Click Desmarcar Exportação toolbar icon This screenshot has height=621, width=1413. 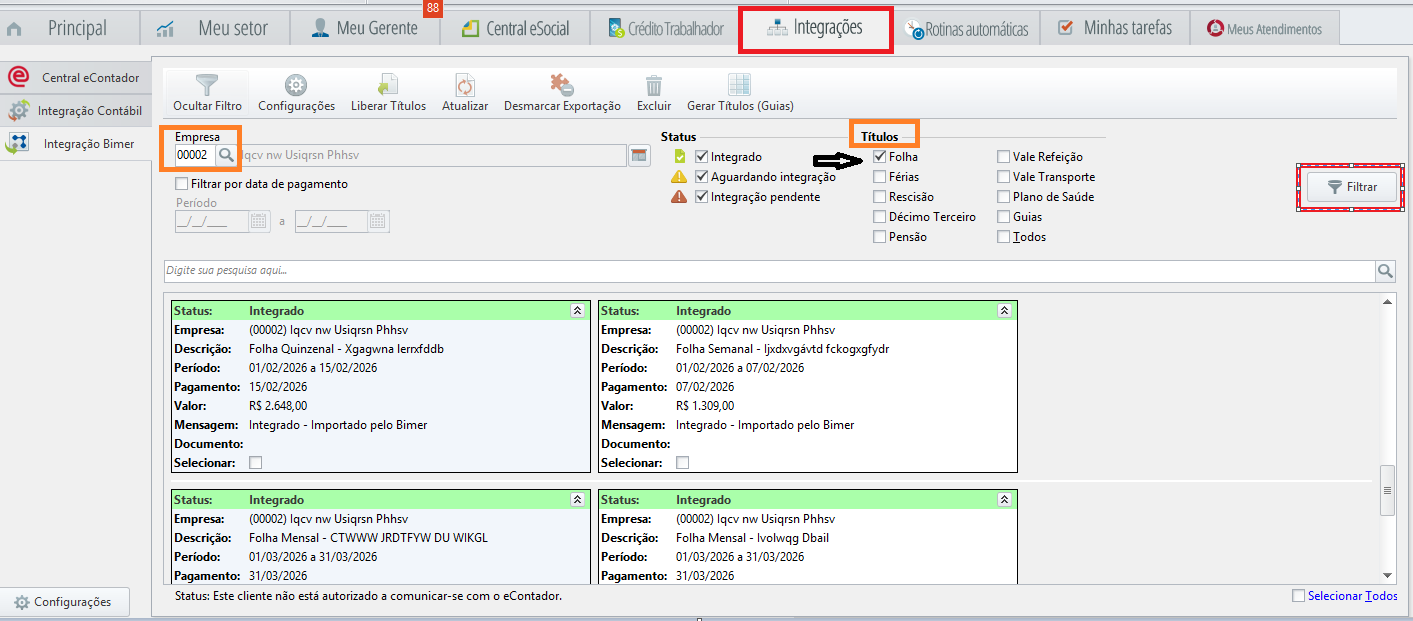tap(562, 85)
